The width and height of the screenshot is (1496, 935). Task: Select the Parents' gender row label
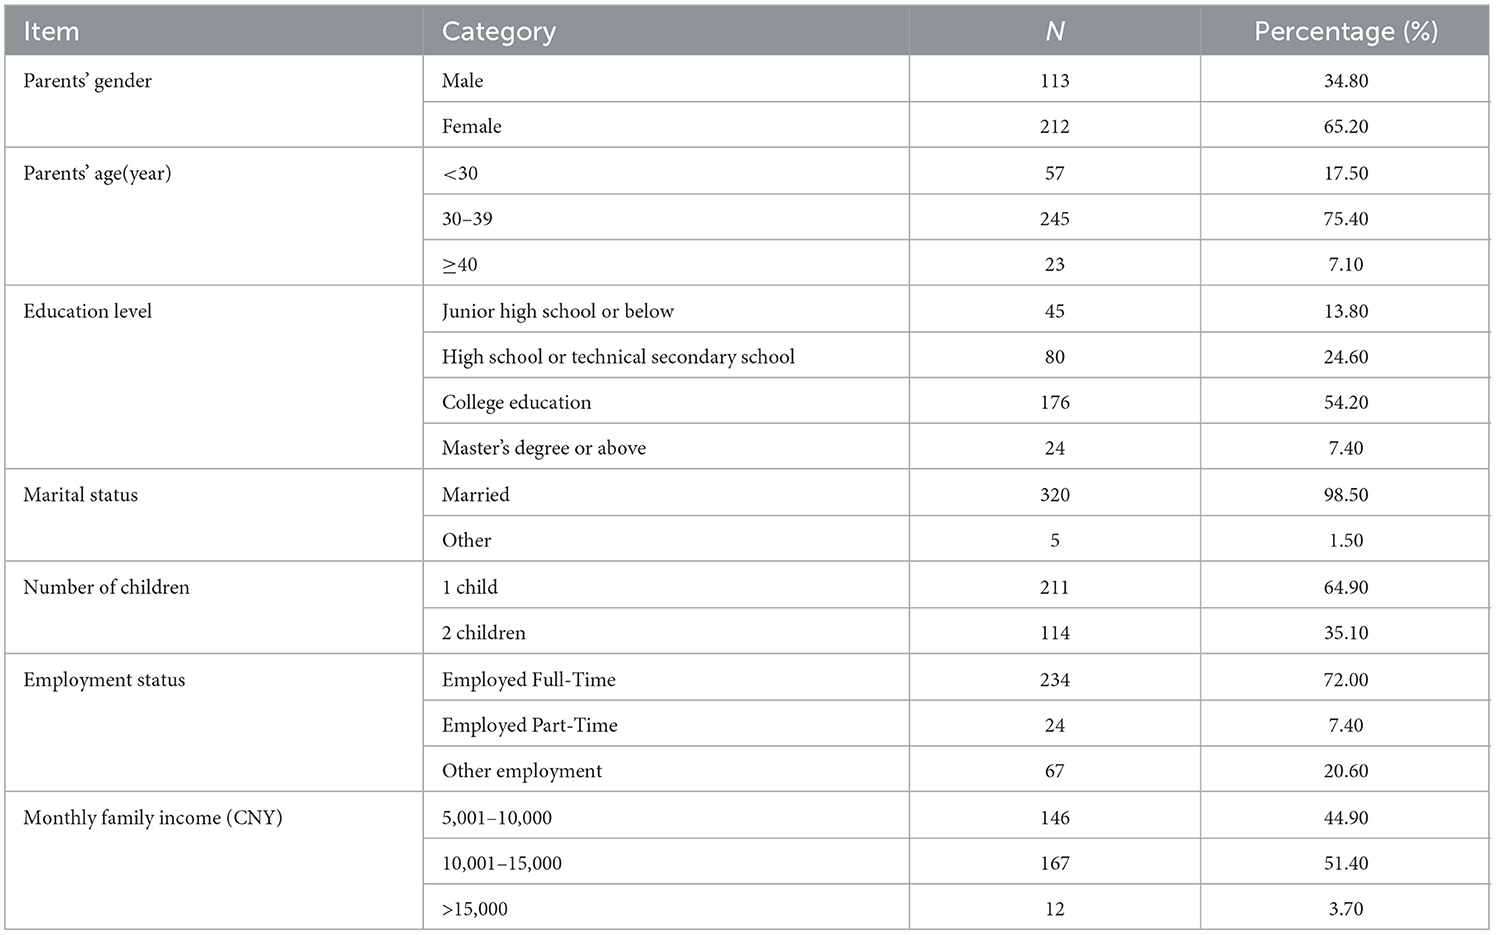point(88,81)
